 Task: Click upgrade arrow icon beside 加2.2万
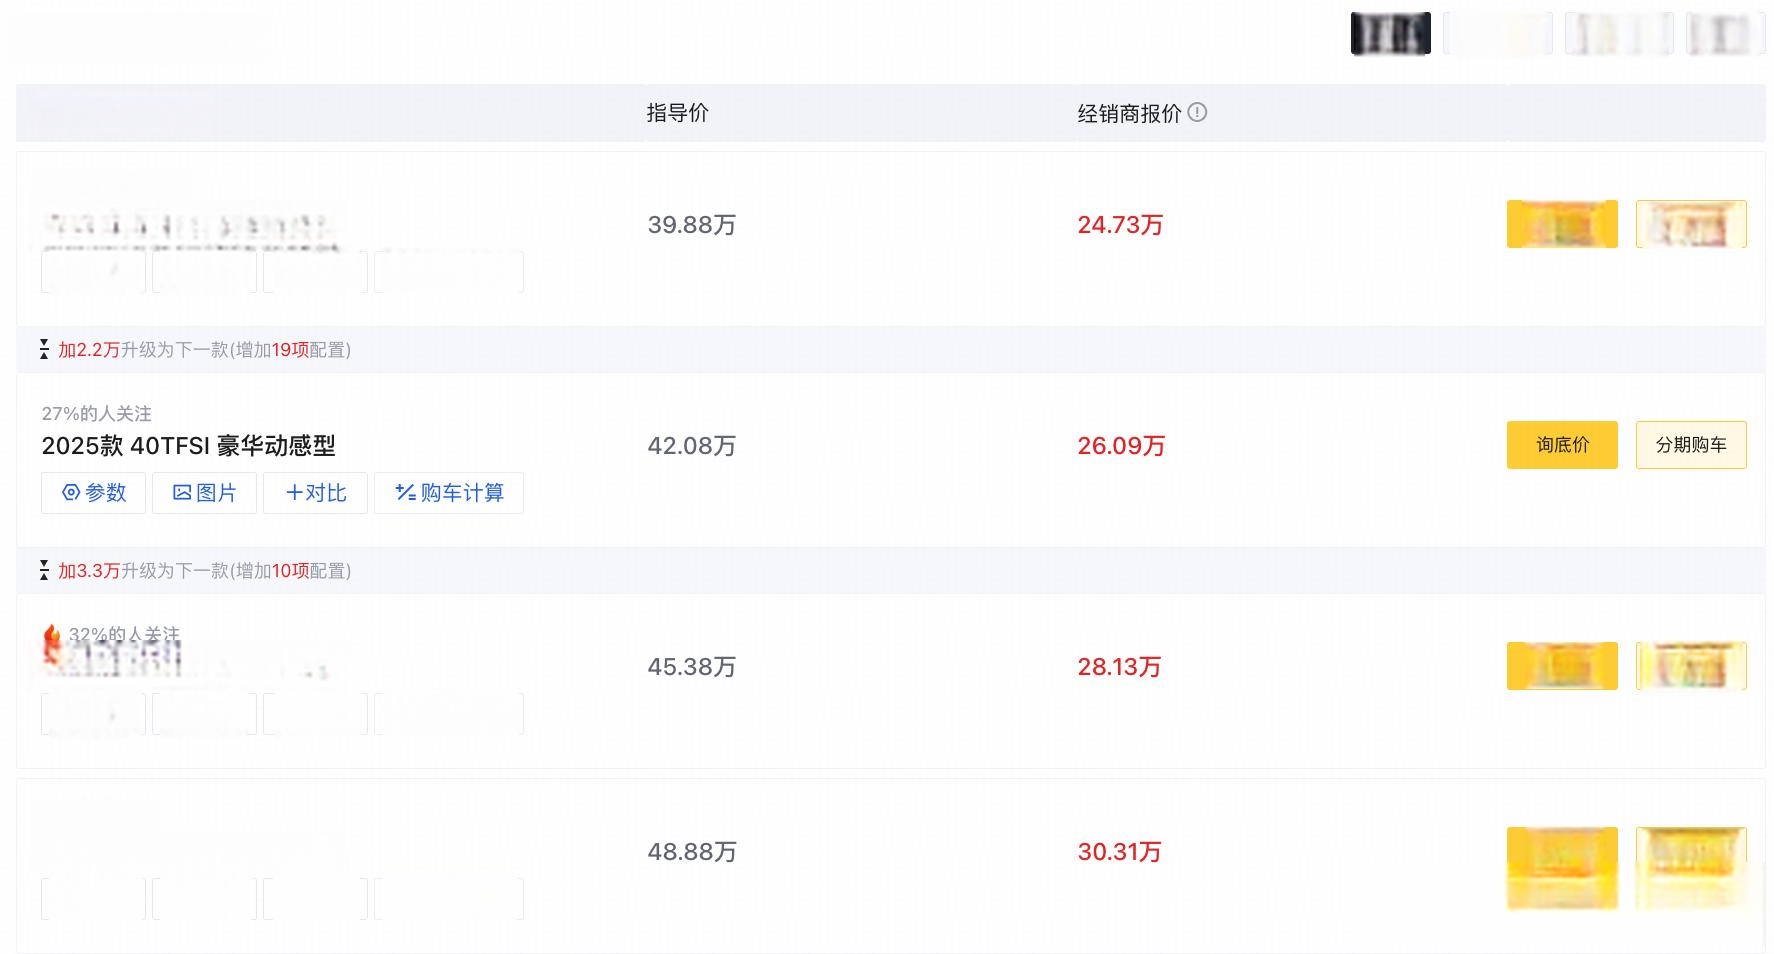click(x=44, y=349)
